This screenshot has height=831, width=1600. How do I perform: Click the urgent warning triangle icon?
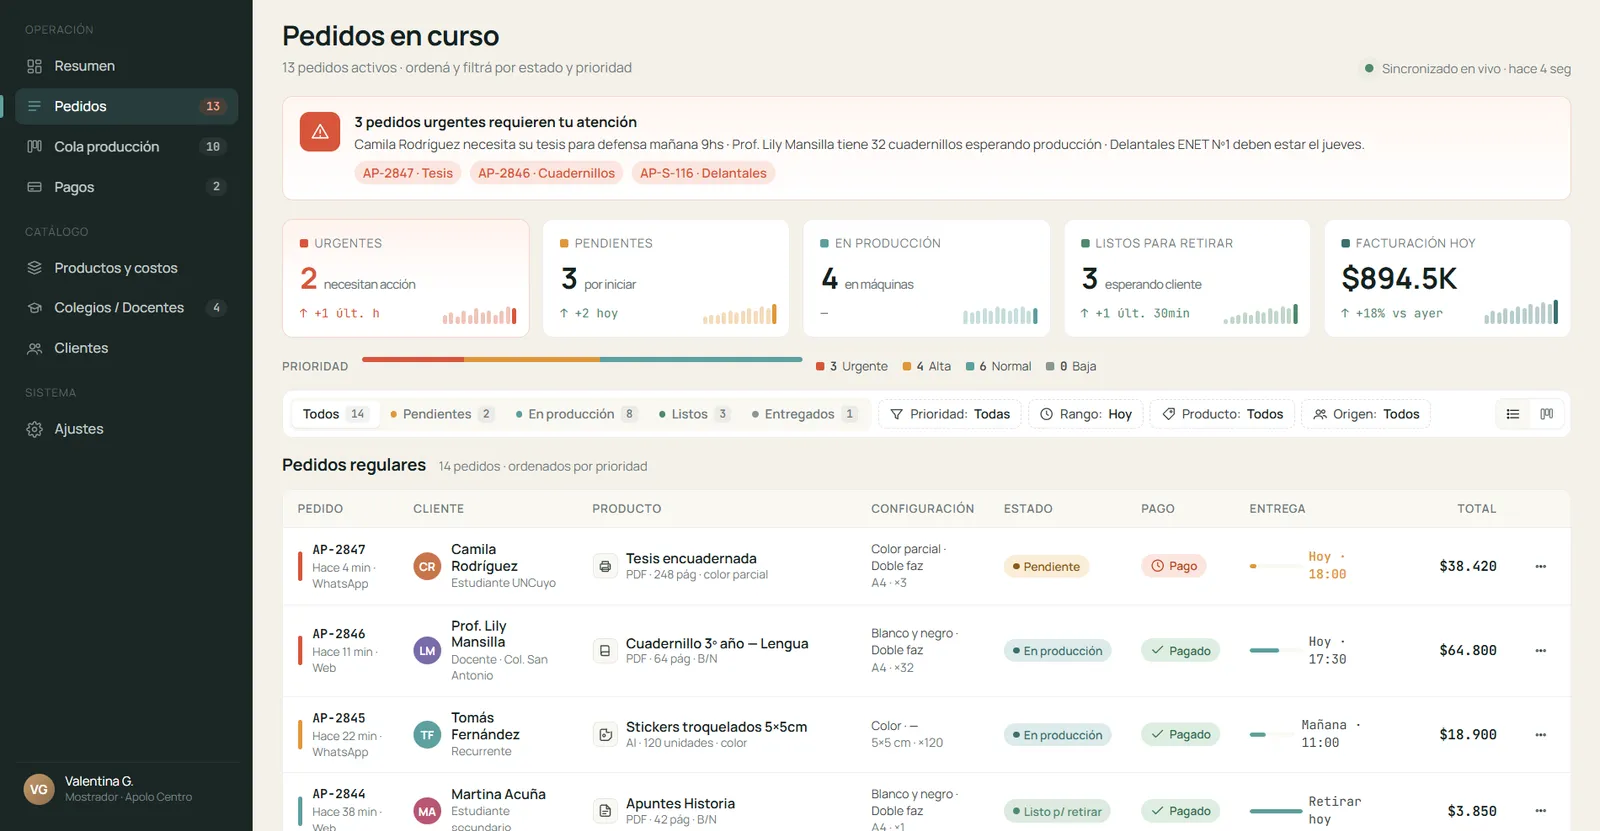click(x=320, y=132)
